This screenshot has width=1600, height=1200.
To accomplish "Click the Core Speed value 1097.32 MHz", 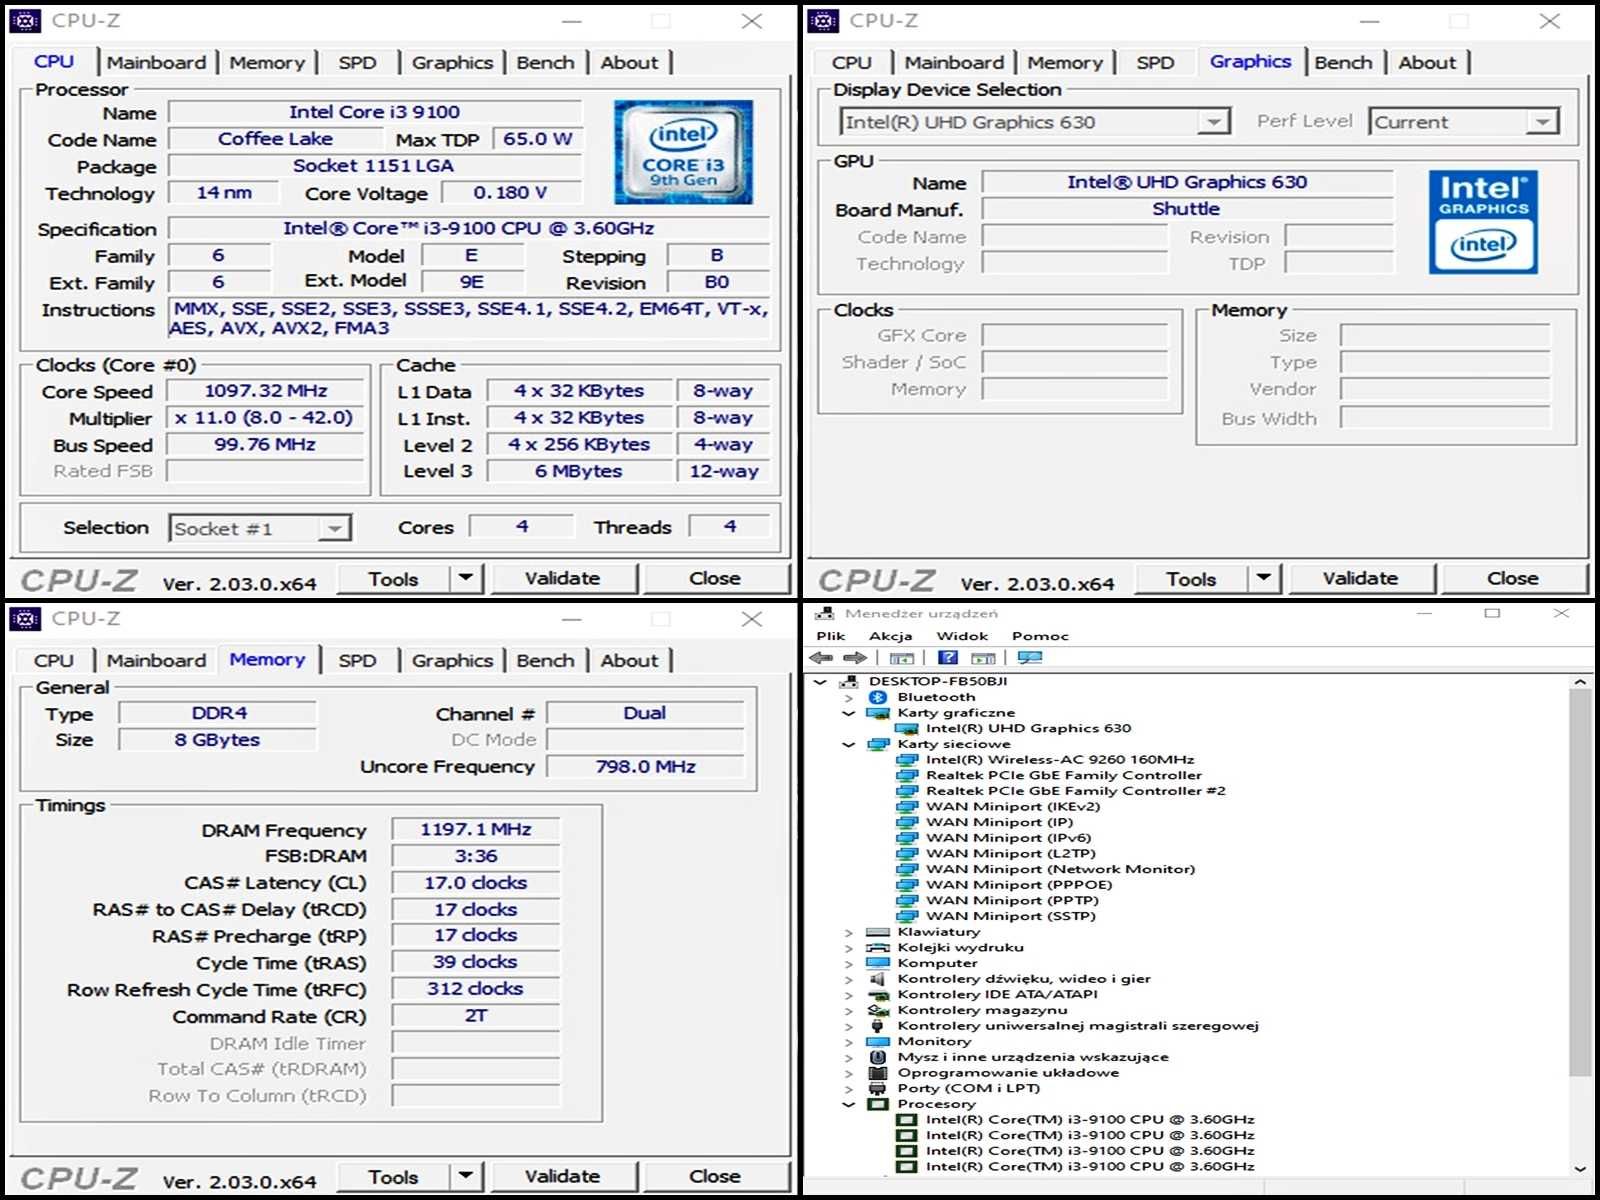I will click(x=265, y=391).
